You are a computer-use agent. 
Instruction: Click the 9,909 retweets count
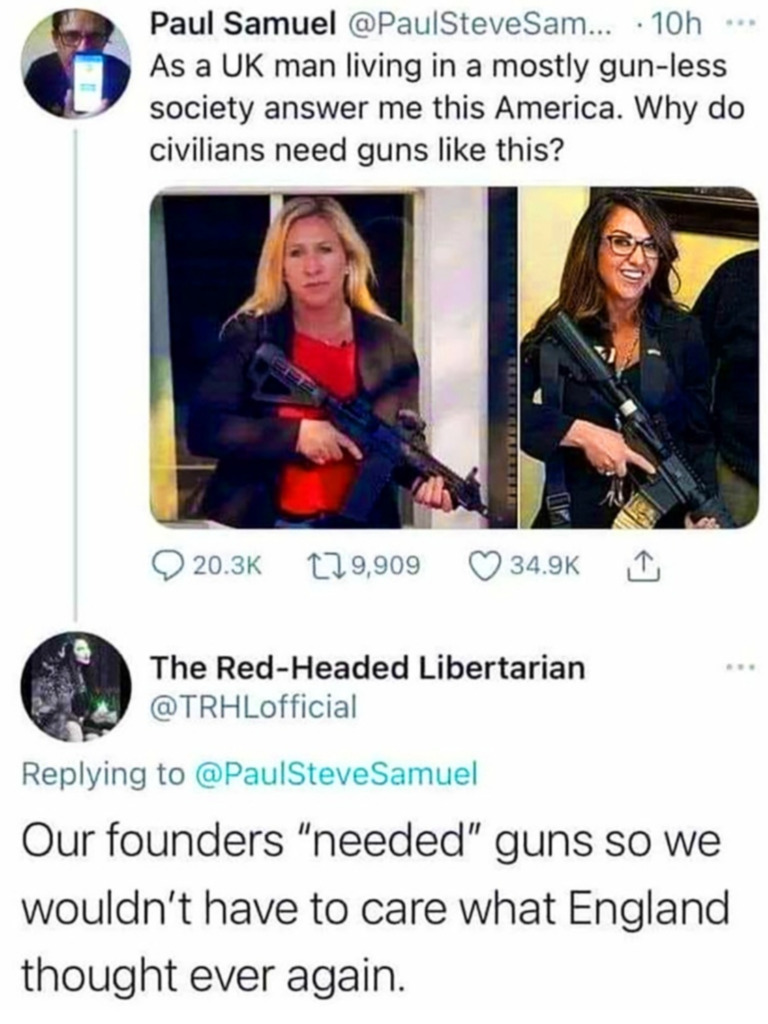pyautogui.click(x=385, y=566)
